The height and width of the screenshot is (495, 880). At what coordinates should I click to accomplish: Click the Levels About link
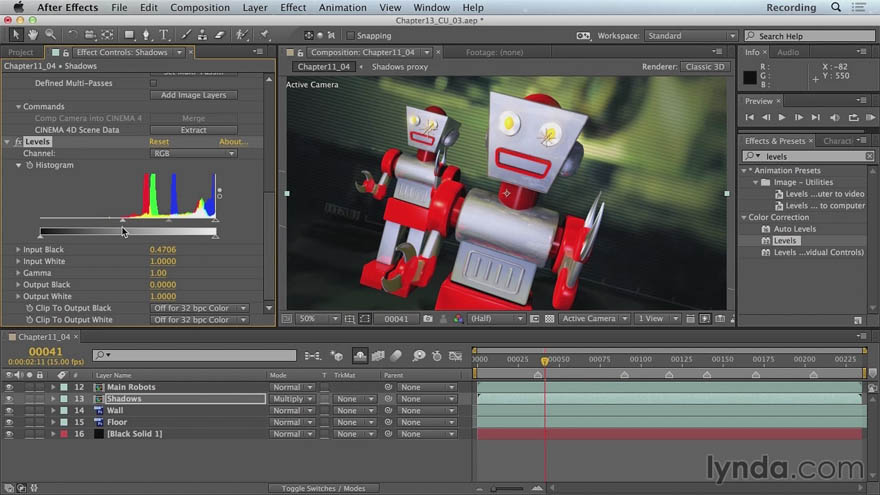coord(233,141)
